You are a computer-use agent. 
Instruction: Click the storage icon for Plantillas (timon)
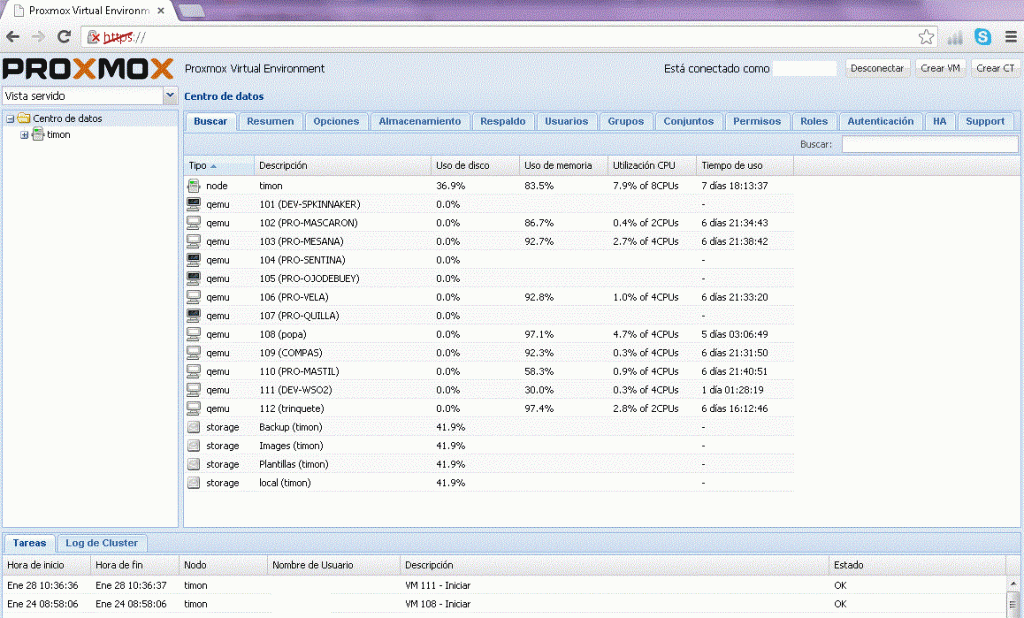click(193, 464)
